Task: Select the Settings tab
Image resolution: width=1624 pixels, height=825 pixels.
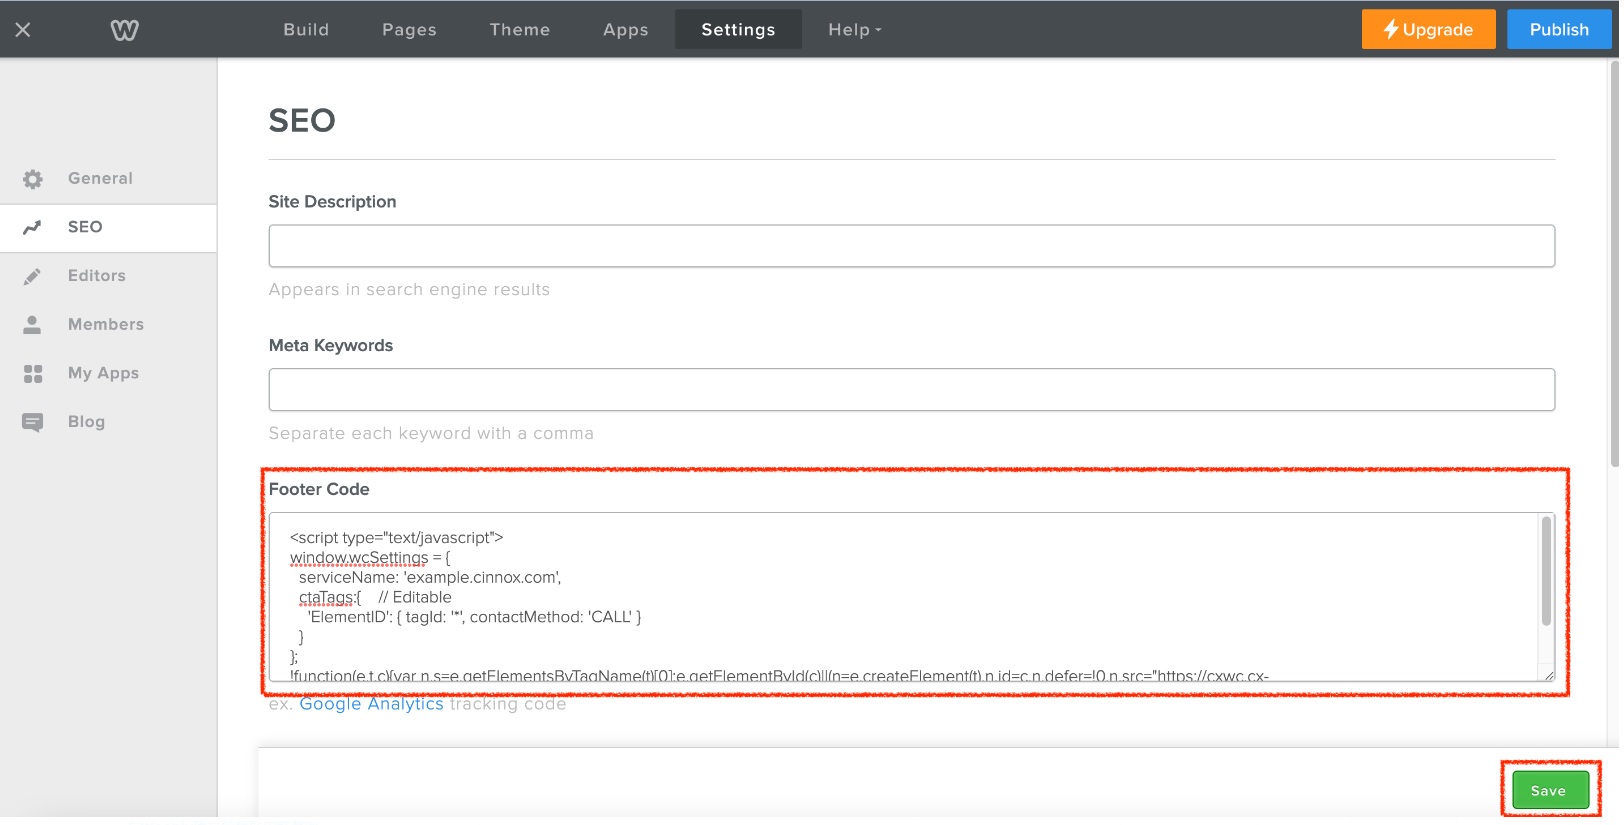Action: [738, 30]
